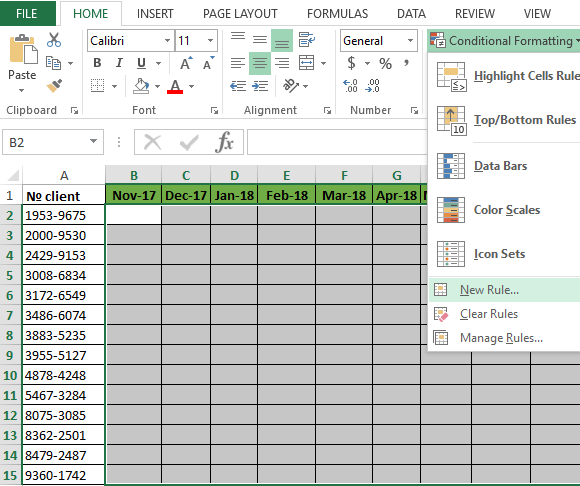Open Clear Rules submenu
Screen dimensions: 580x486
tap(505, 314)
